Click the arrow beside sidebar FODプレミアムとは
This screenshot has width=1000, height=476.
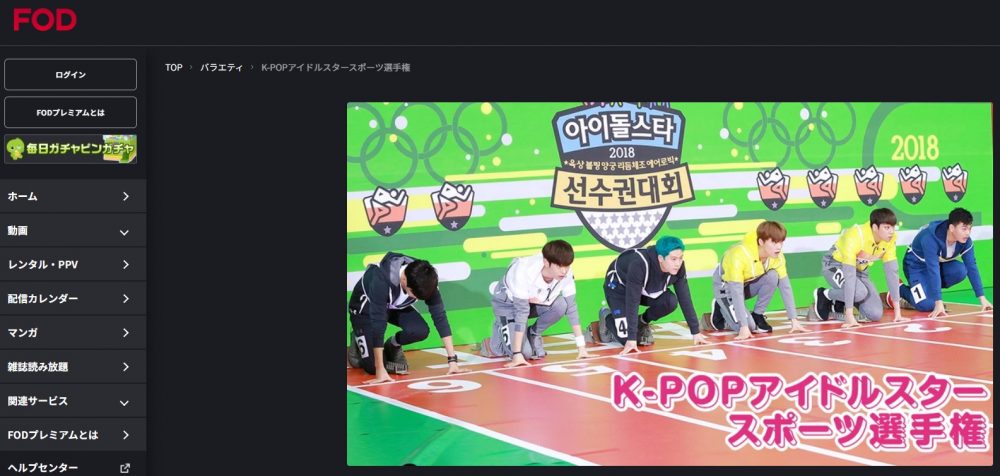point(126,435)
